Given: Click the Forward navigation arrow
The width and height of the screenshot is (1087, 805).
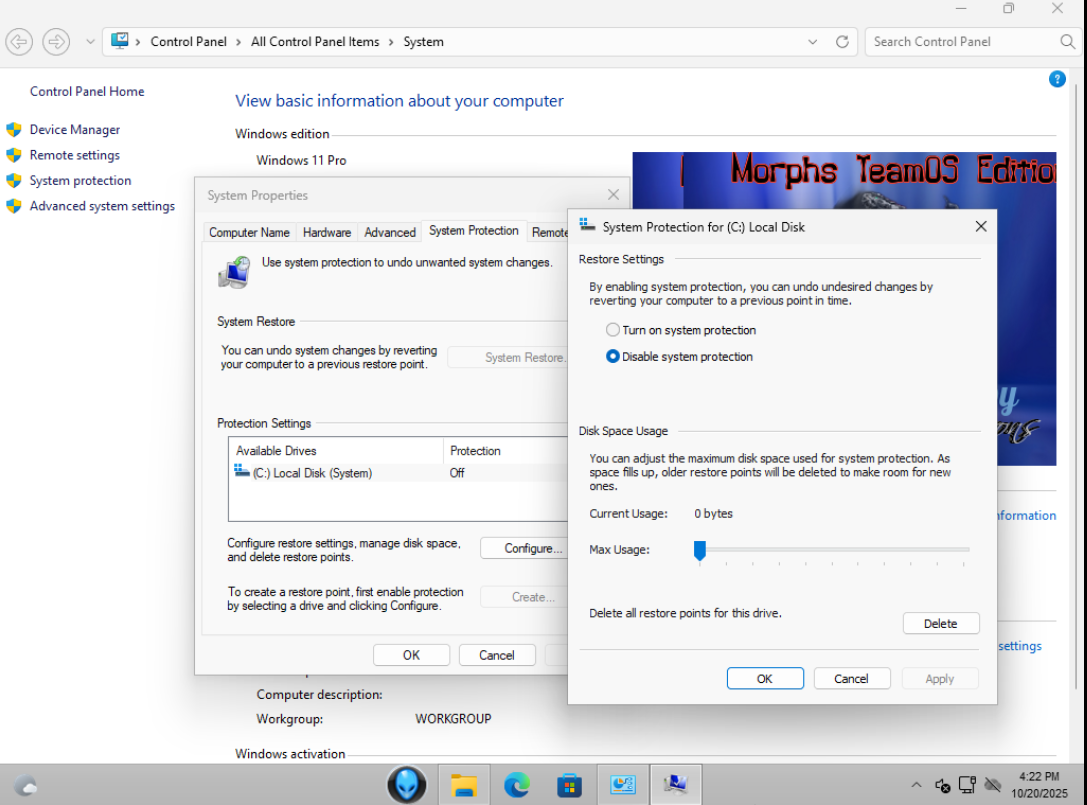Looking at the screenshot, I should click(56, 42).
